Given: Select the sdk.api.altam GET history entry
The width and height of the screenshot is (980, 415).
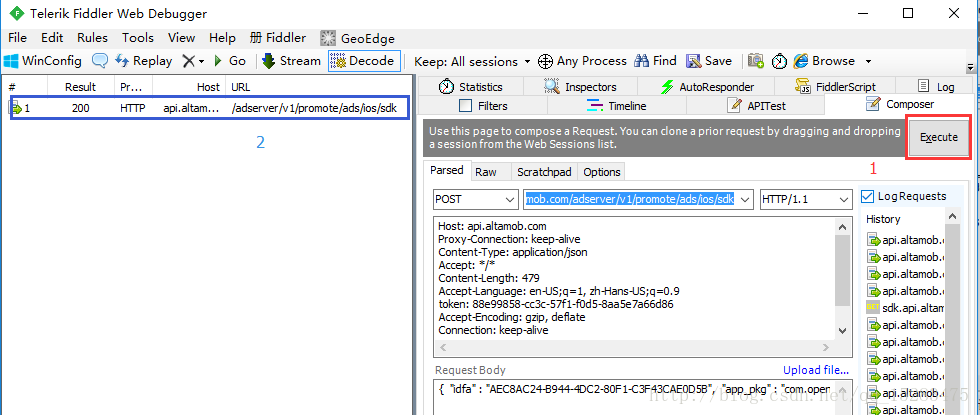Looking at the screenshot, I should point(905,308).
